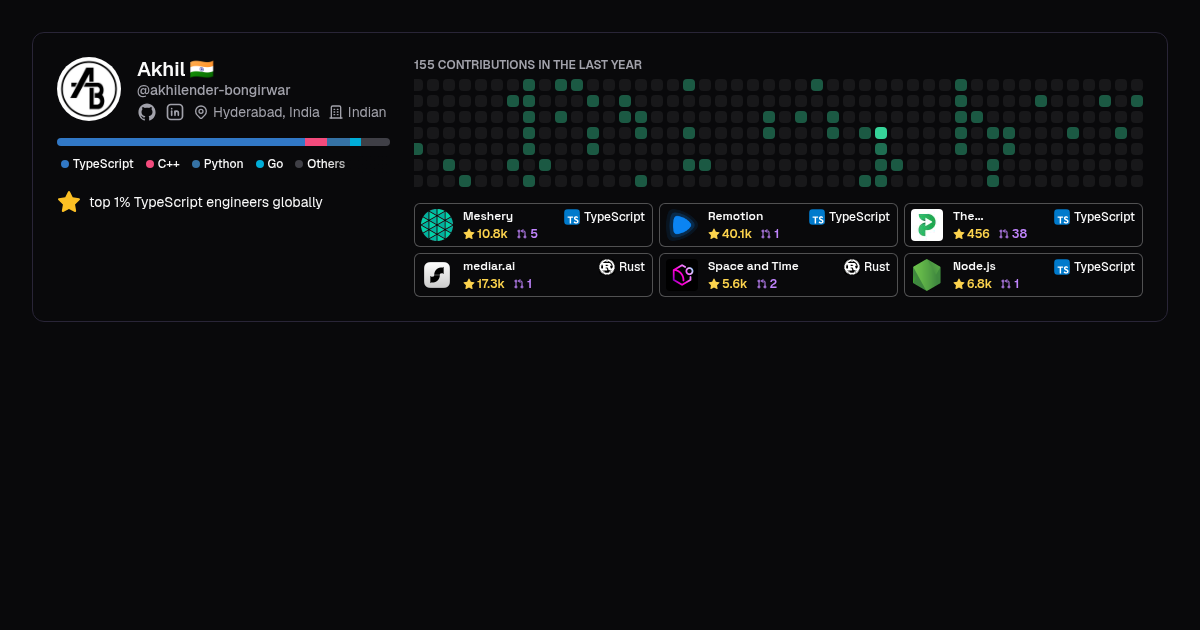Click the AB avatar logo
The image size is (1200, 630).
pos(89,89)
